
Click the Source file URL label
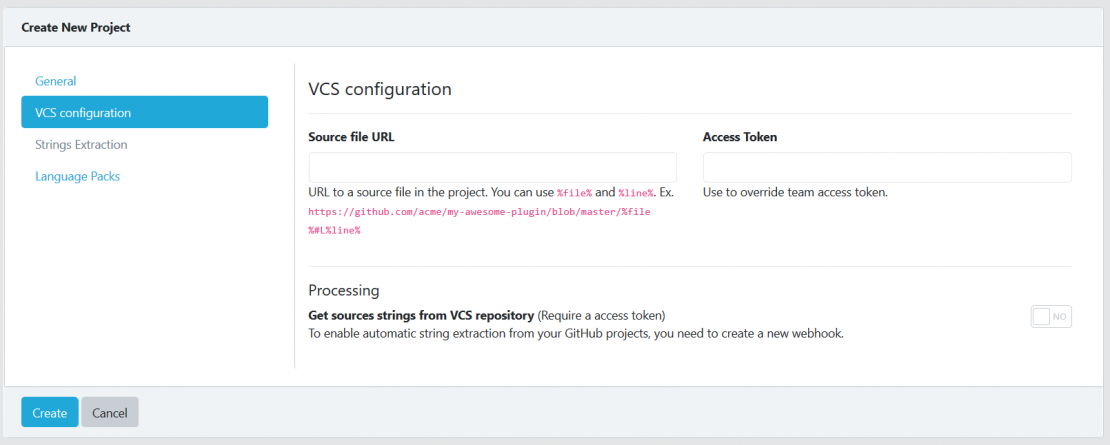pos(352,137)
